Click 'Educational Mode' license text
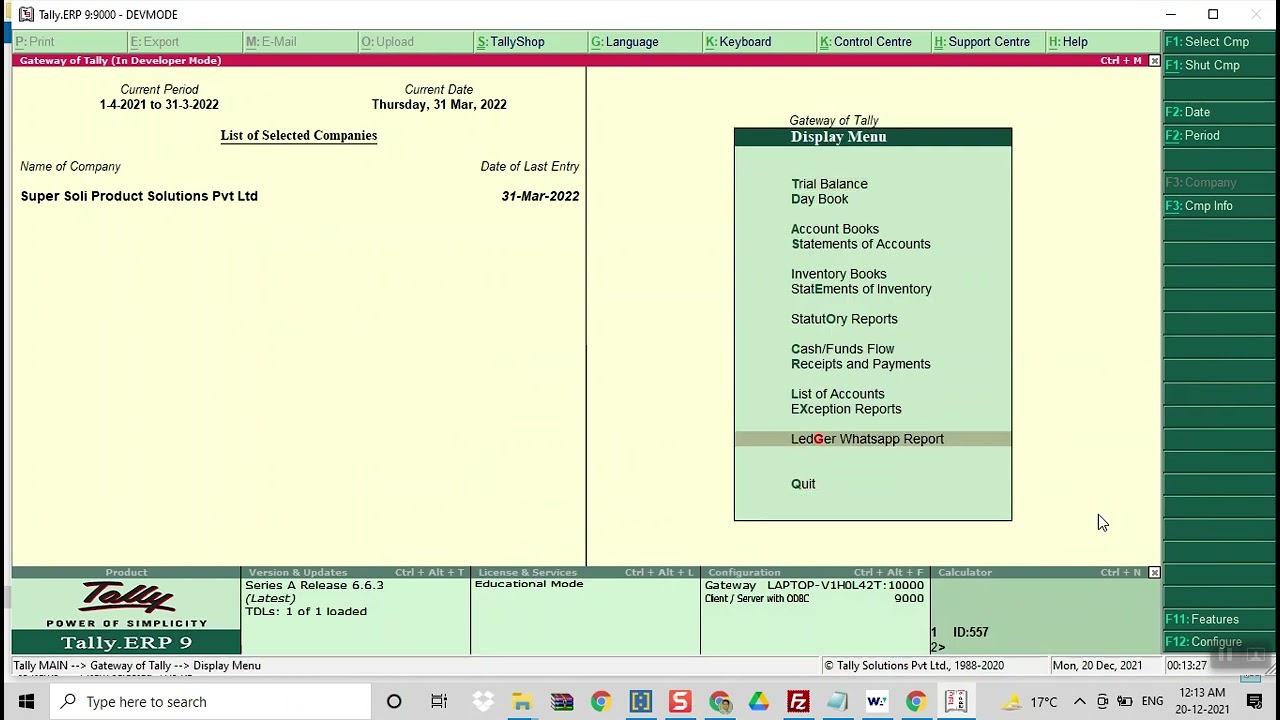 click(x=529, y=584)
